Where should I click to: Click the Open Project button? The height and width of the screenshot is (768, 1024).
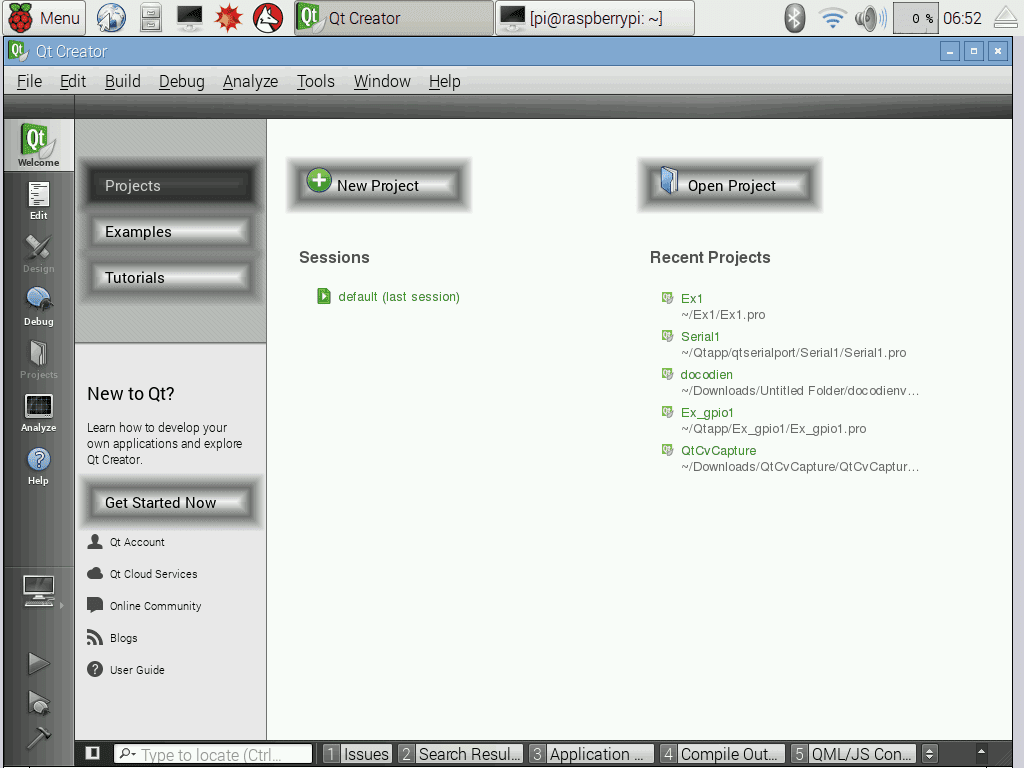[730, 185]
